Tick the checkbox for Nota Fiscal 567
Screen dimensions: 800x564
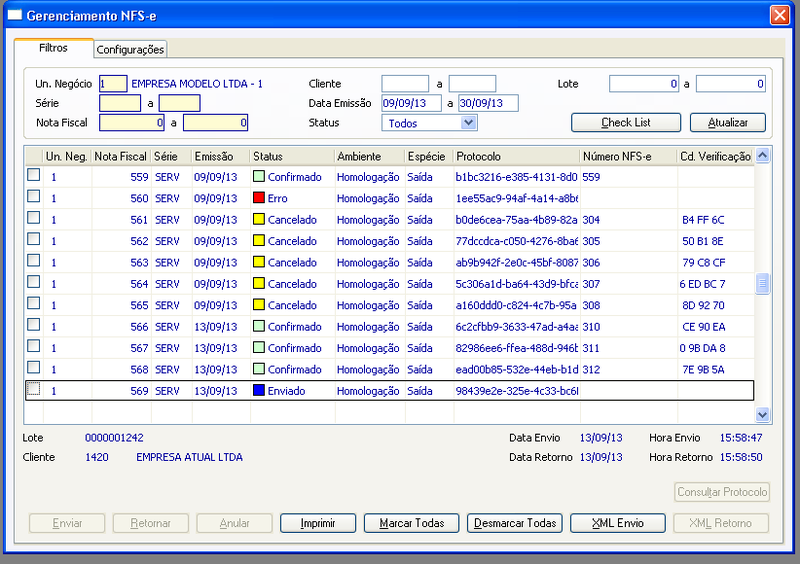pyautogui.click(x=34, y=347)
